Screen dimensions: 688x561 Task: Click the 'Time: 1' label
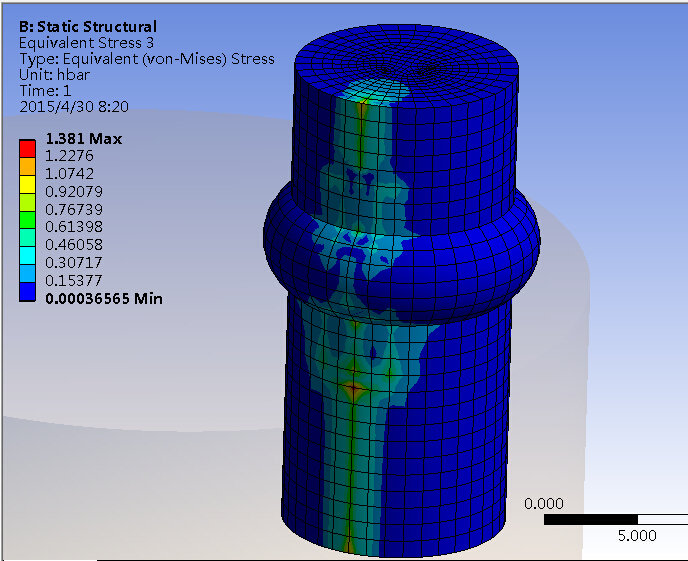(x=45, y=91)
